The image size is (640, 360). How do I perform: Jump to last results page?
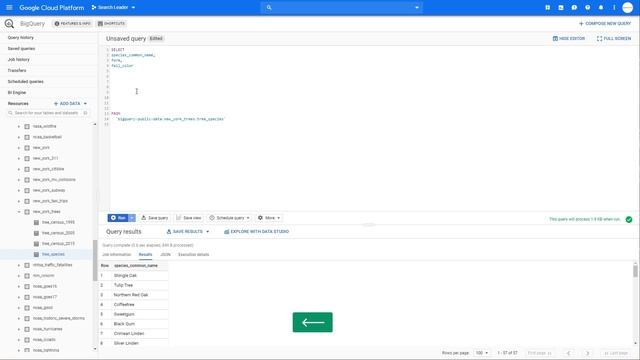pyautogui.click(x=616, y=353)
